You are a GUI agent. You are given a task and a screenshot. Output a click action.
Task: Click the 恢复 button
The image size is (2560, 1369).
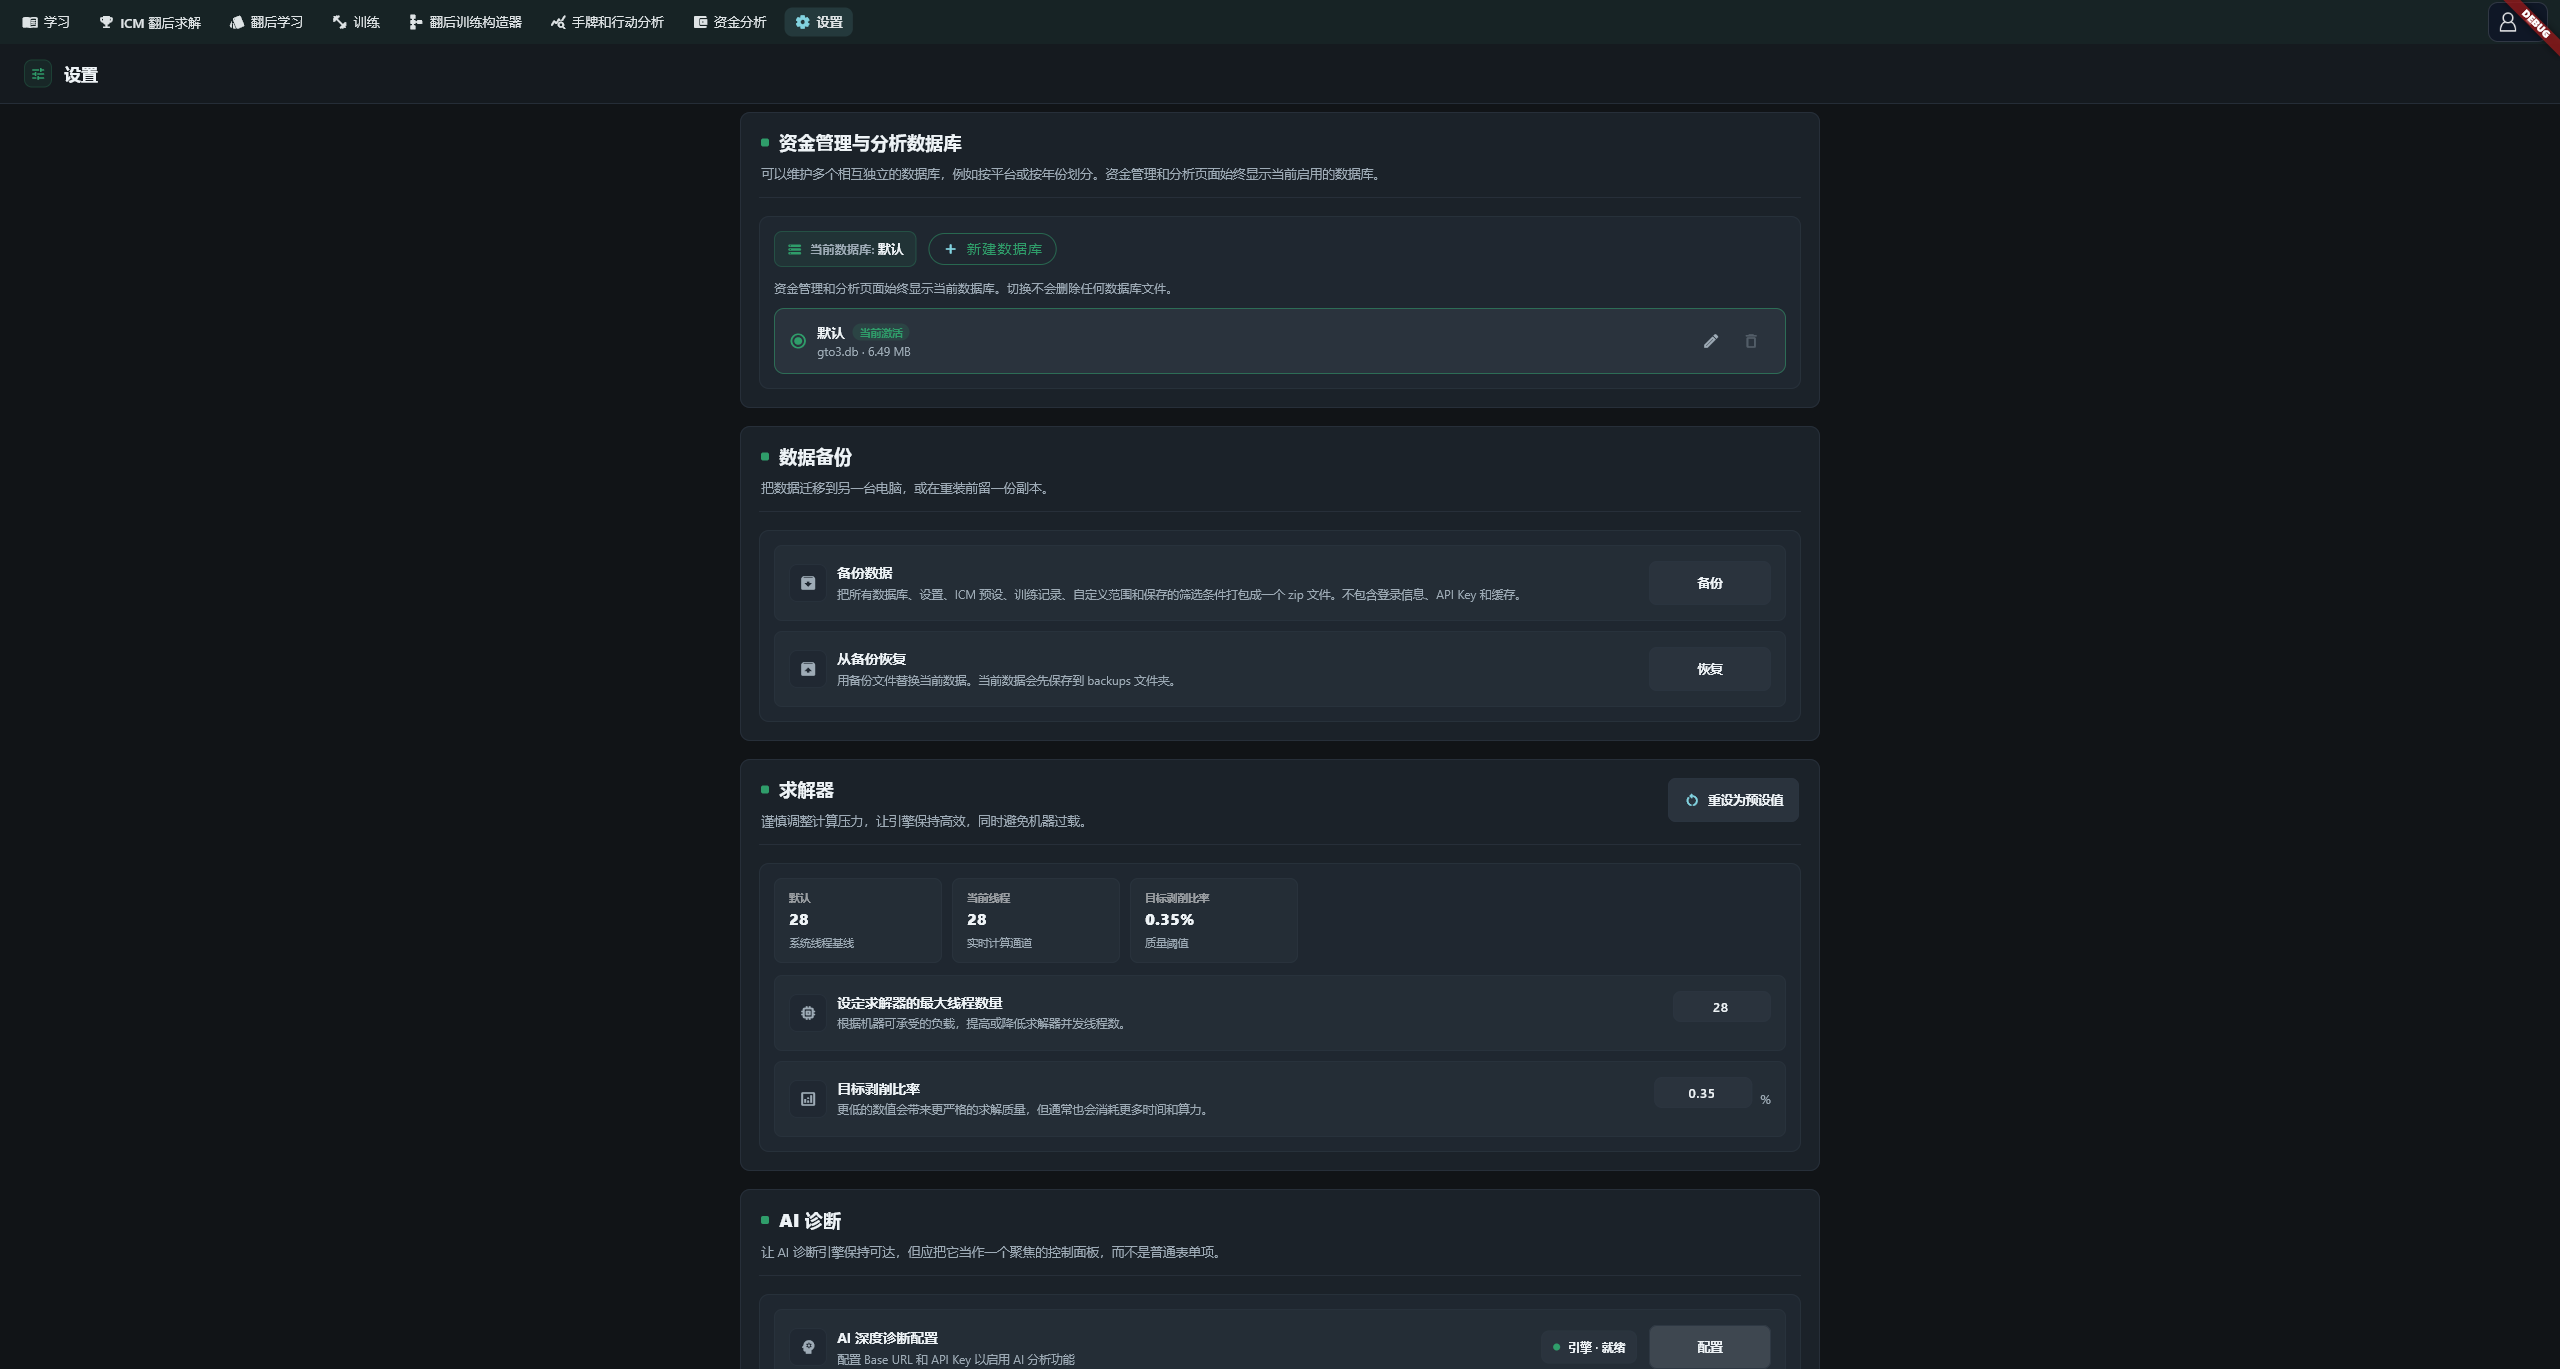tap(1710, 669)
